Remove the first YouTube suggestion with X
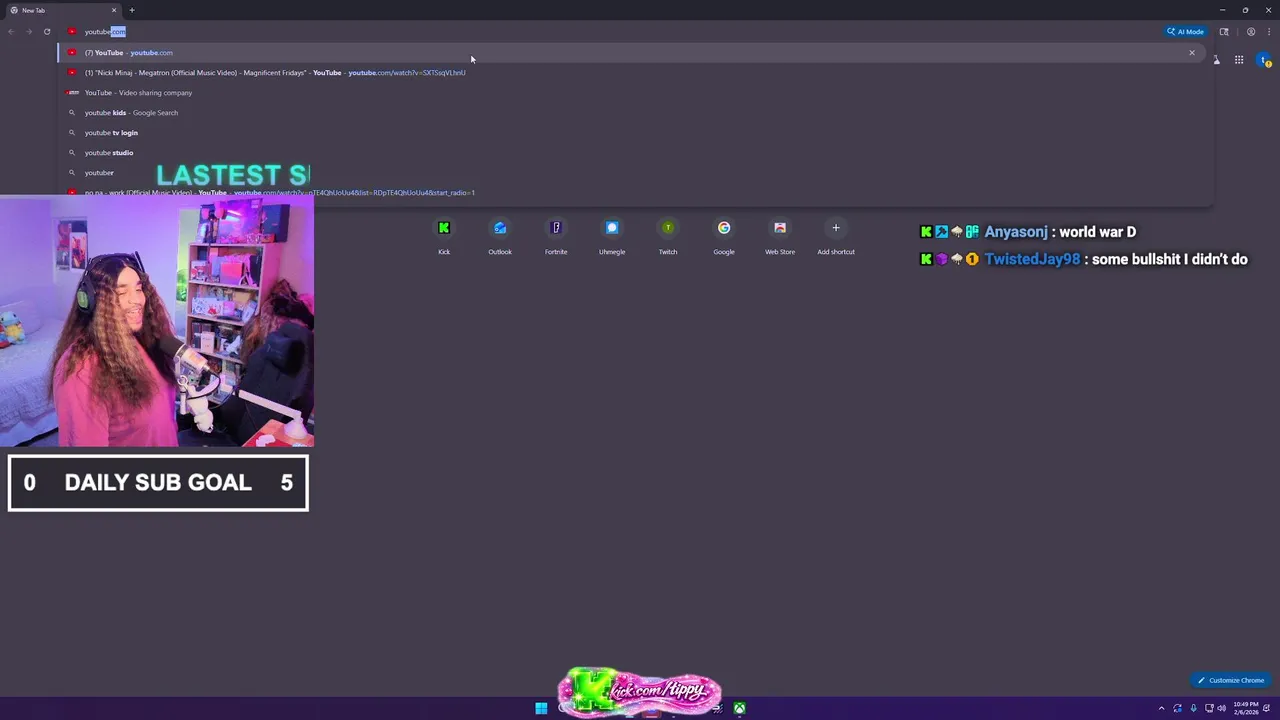 click(1192, 52)
